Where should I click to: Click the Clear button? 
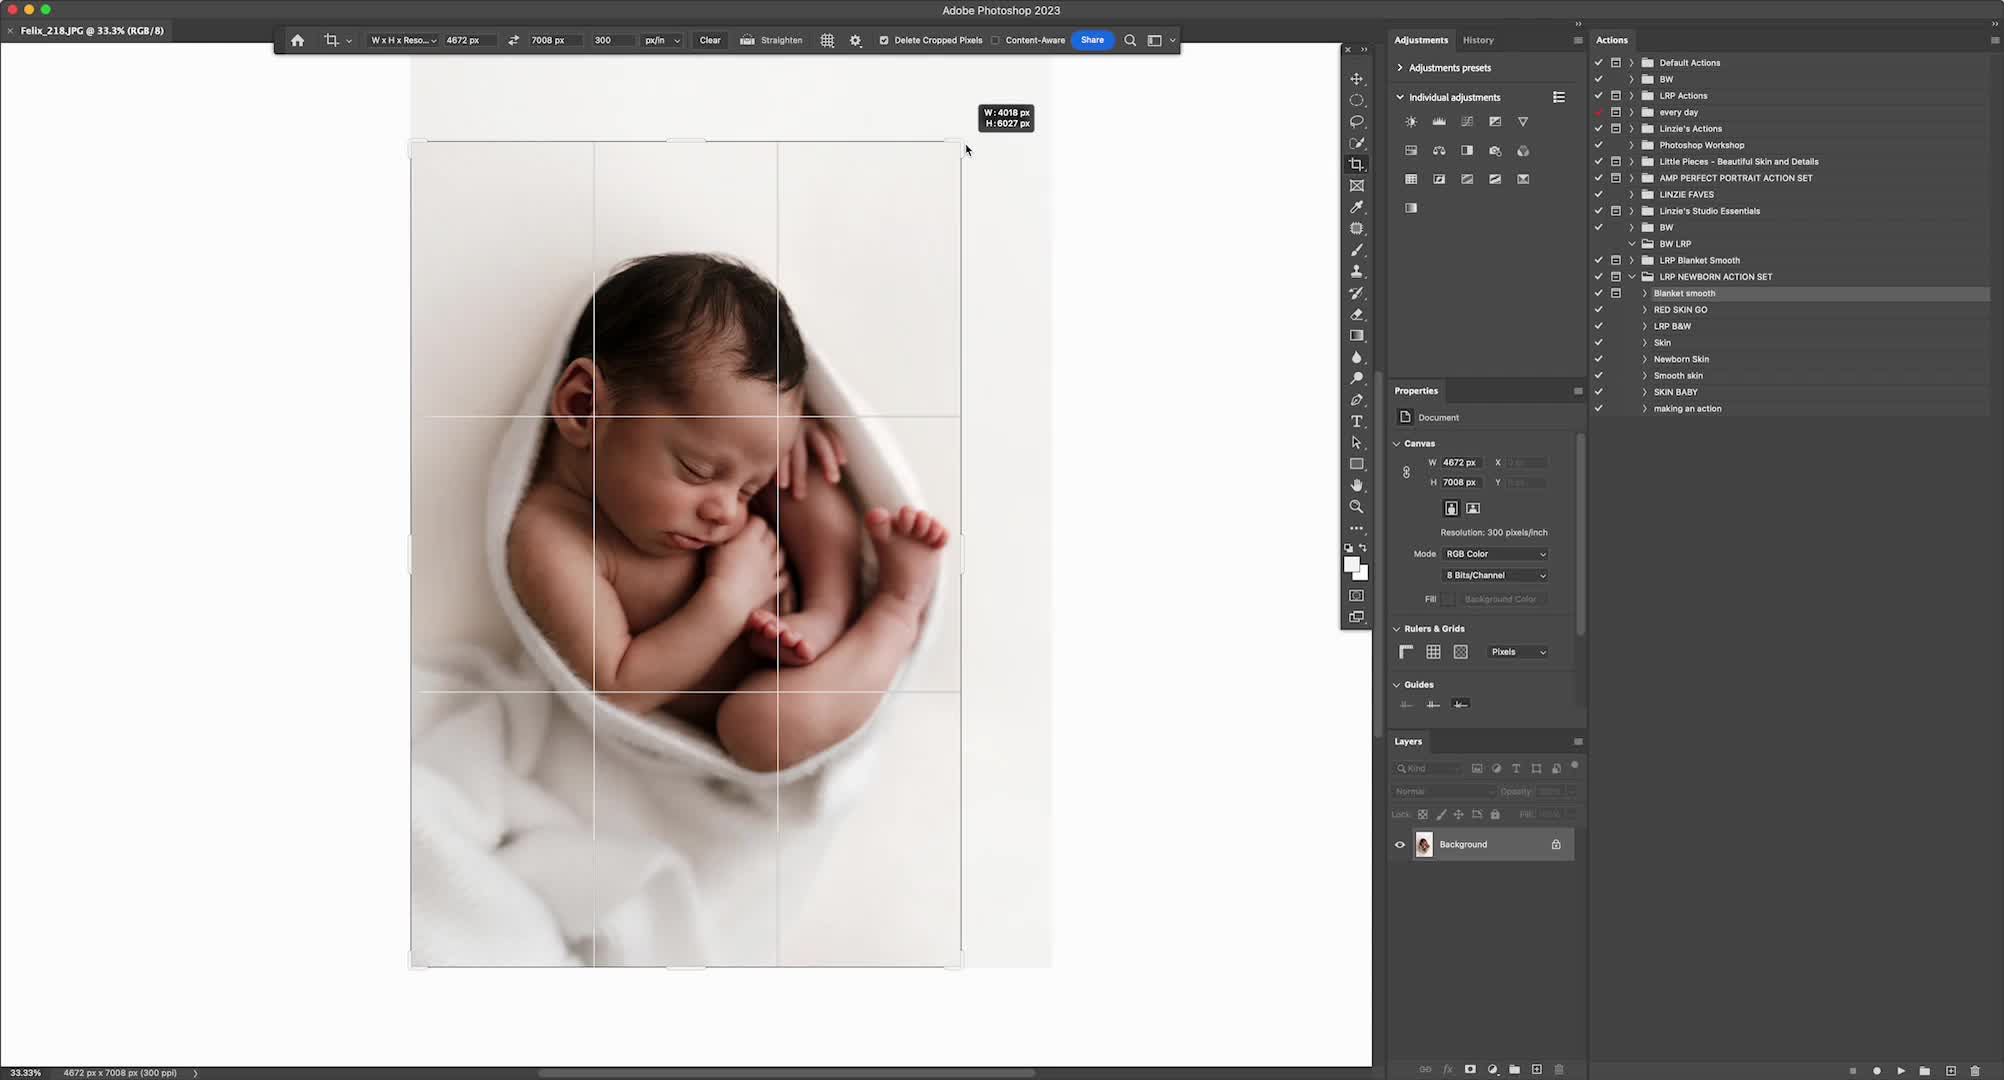pyautogui.click(x=710, y=40)
